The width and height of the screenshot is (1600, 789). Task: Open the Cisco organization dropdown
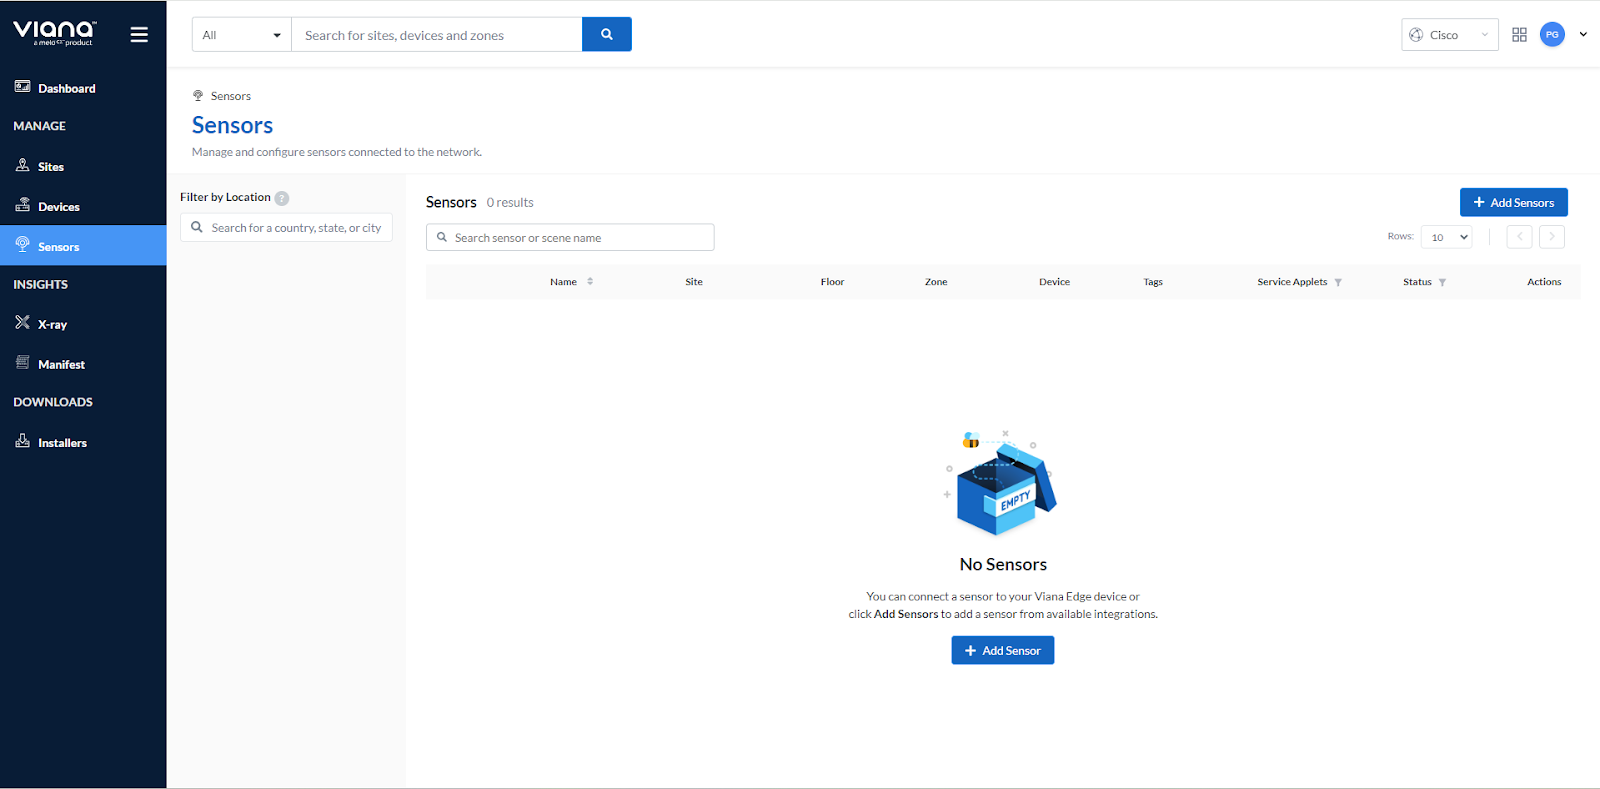(x=1449, y=35)
